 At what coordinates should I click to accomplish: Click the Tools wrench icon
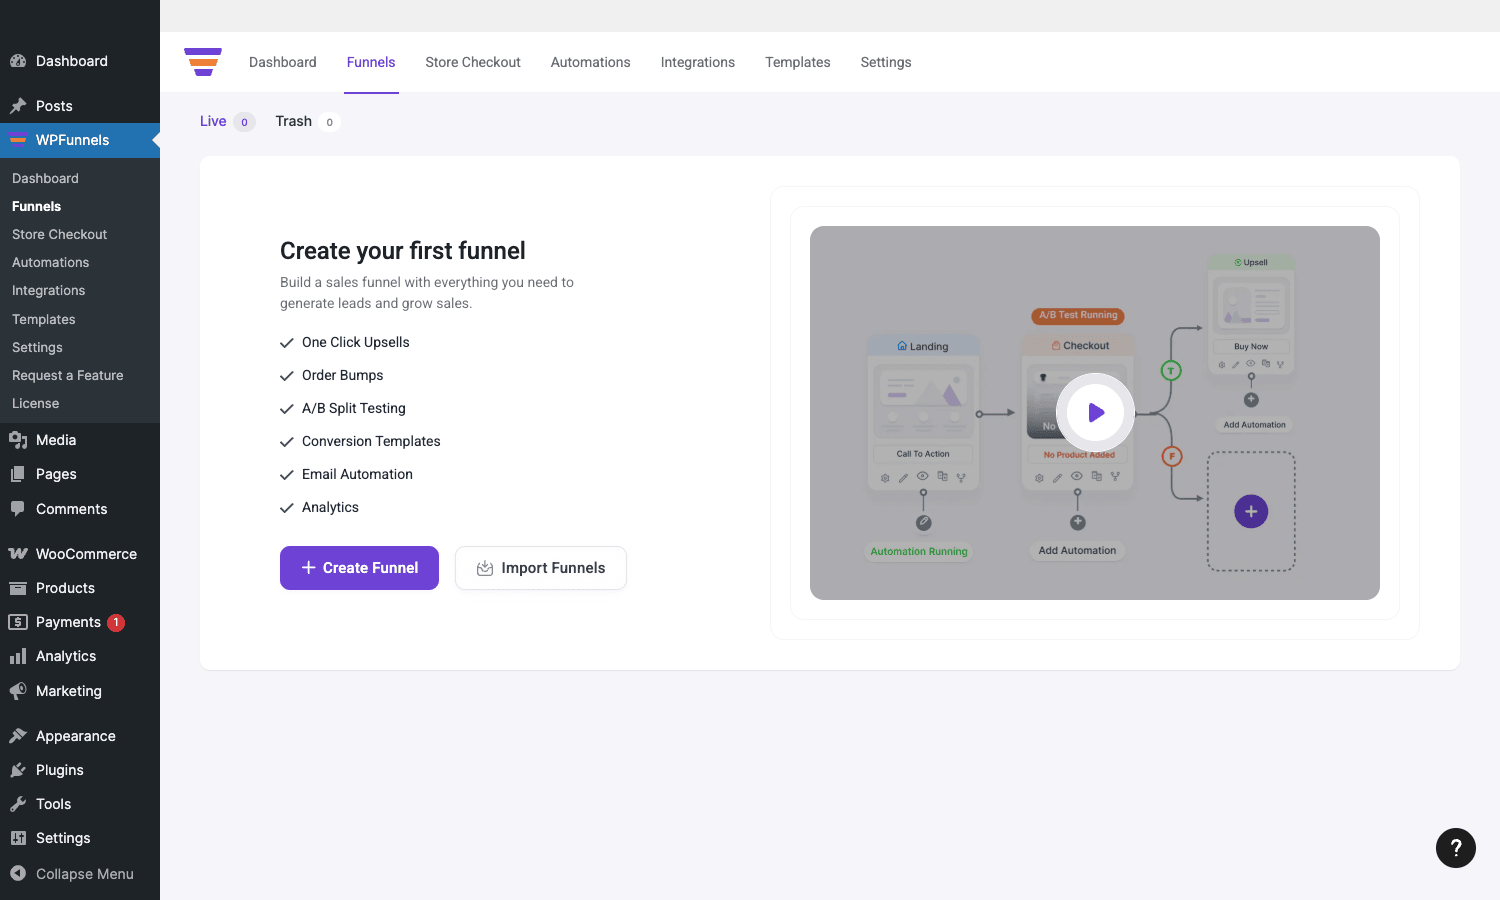pos(18,804)
